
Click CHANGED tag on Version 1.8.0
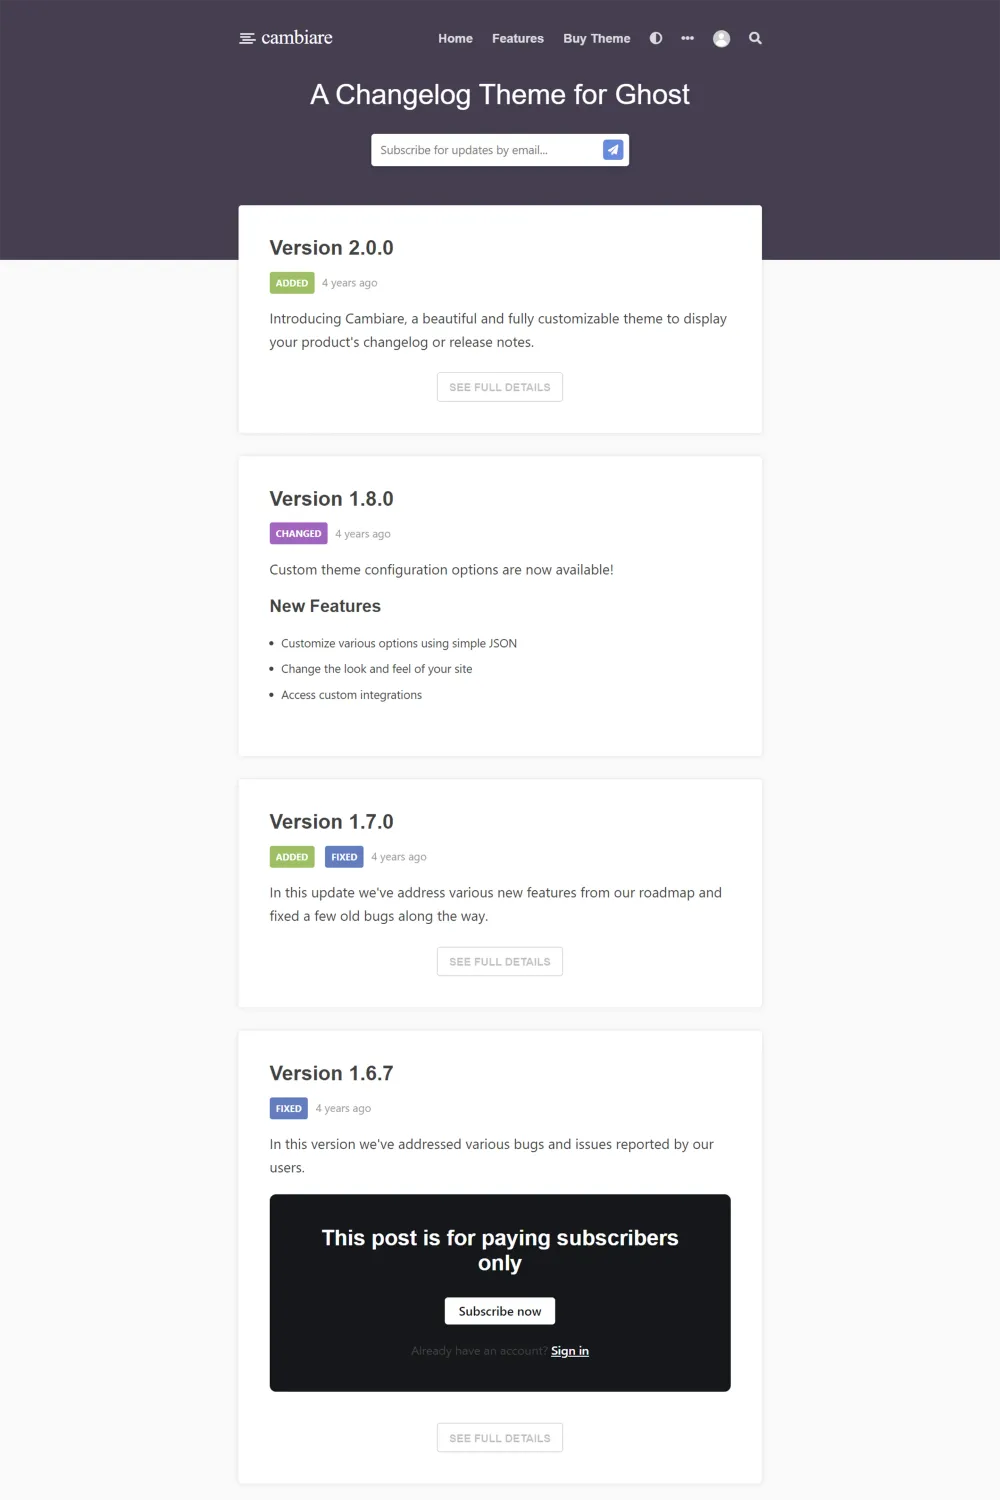(x=298, y=534)
